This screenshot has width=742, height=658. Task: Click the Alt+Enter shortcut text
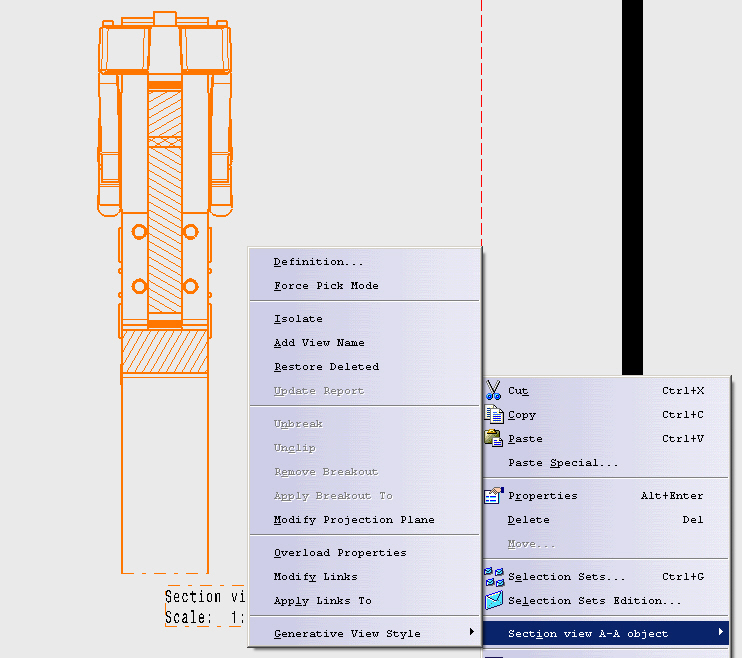coord(672,496)
